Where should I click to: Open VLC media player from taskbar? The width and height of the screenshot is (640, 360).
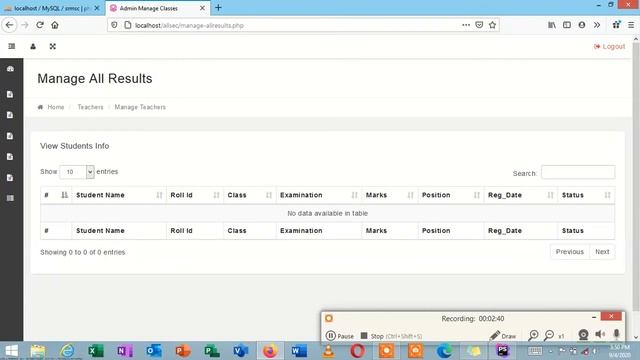coord(328,351)
